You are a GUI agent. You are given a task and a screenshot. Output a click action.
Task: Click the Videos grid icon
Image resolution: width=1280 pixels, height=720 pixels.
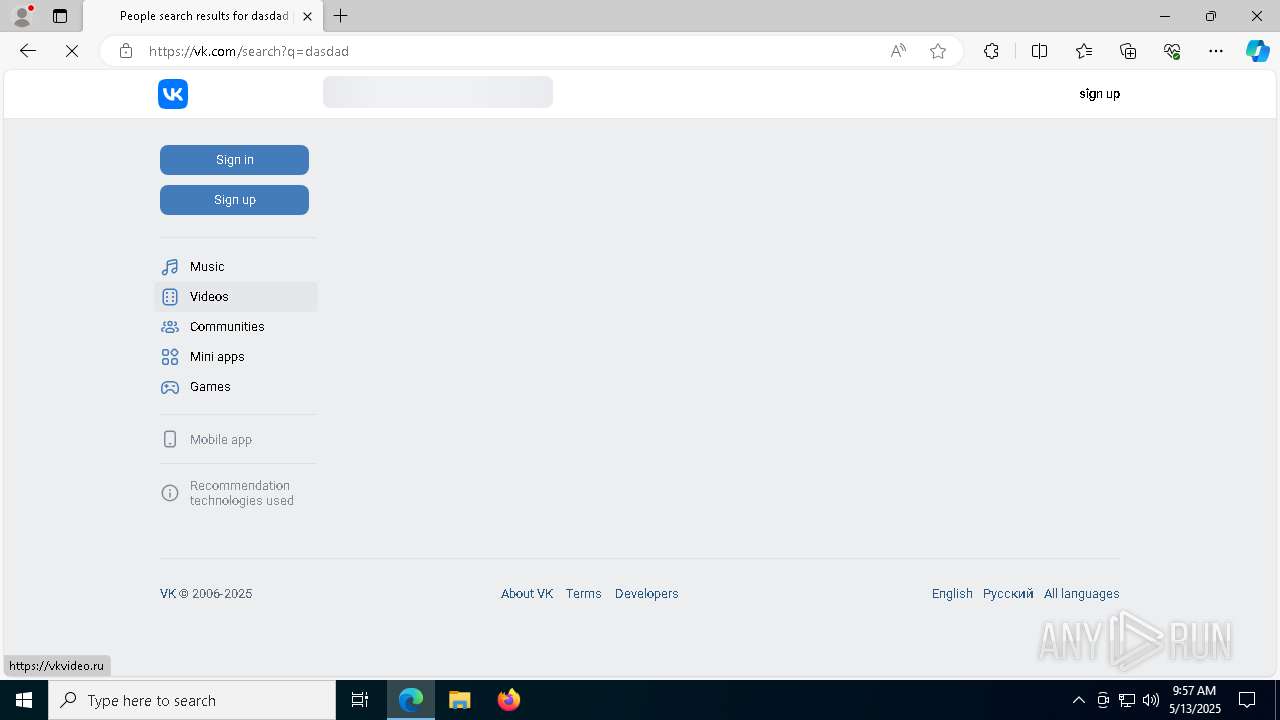170,297
